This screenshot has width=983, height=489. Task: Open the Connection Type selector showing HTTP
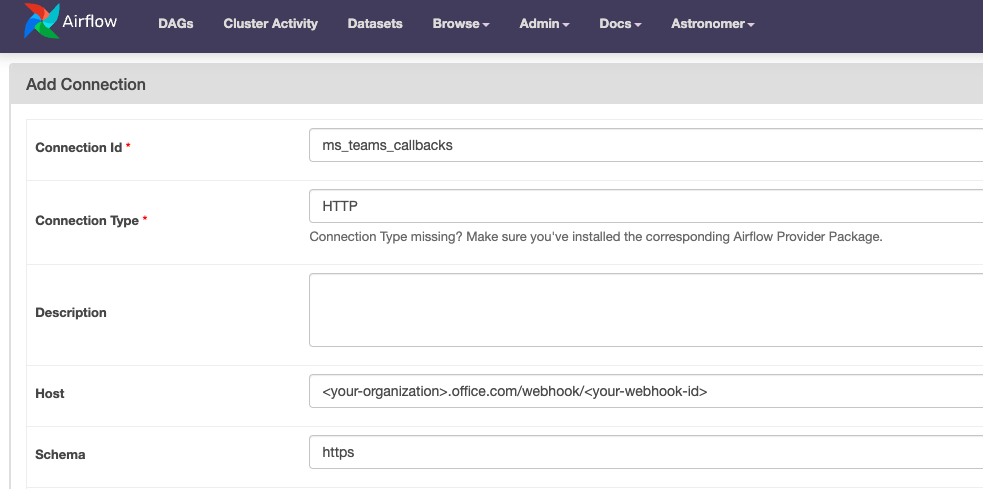[x=645, y=206]
